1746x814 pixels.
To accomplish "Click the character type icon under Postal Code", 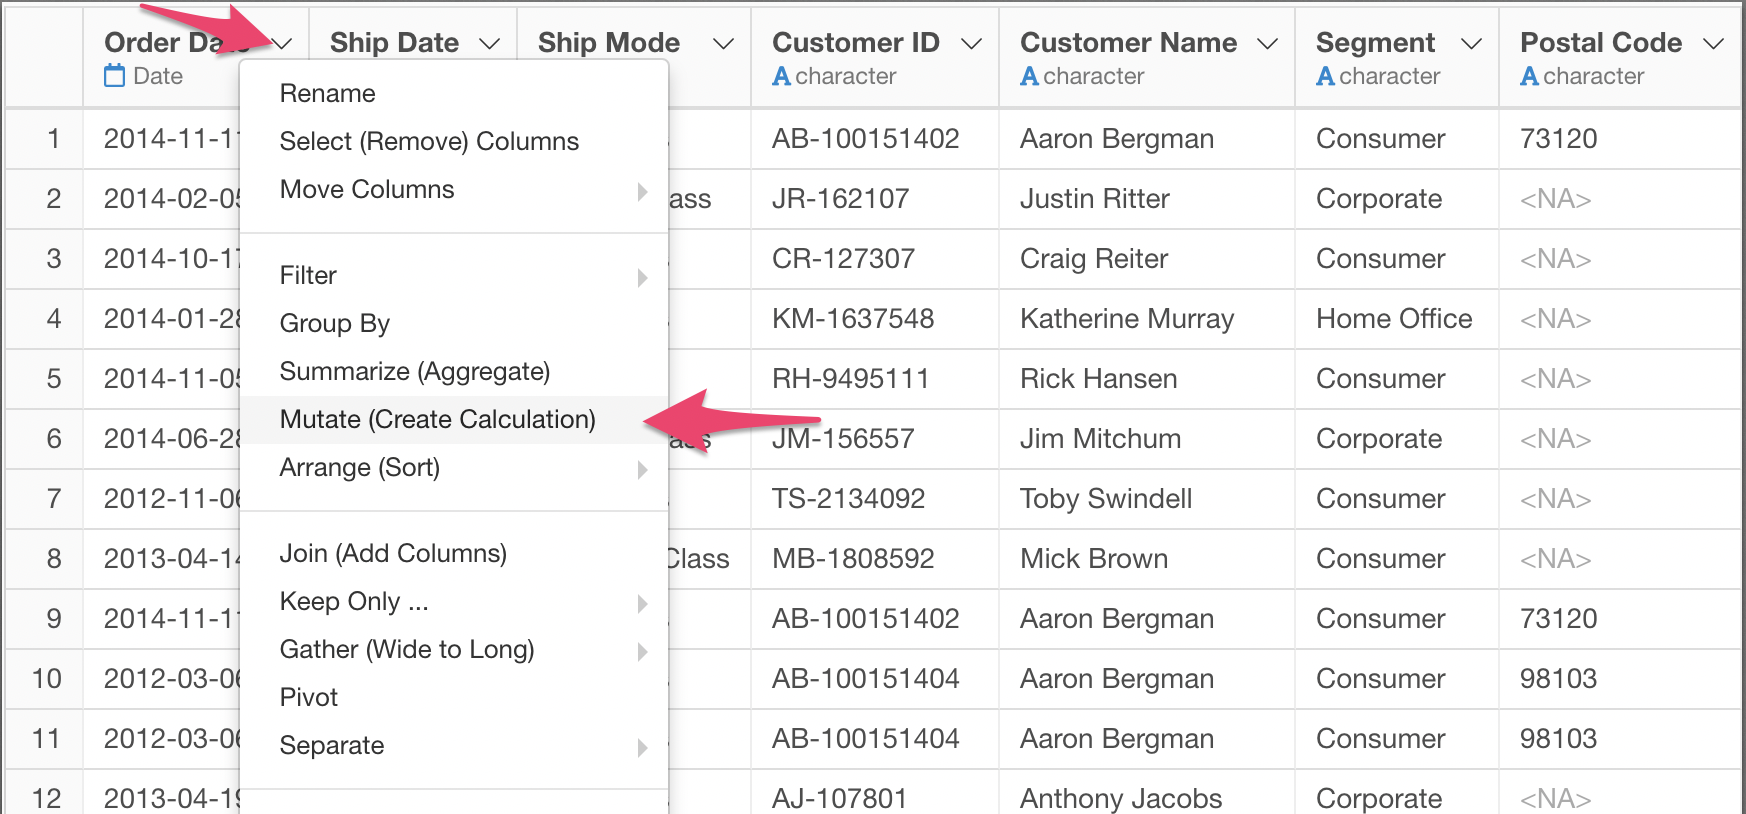I will tap(1529, 76).
